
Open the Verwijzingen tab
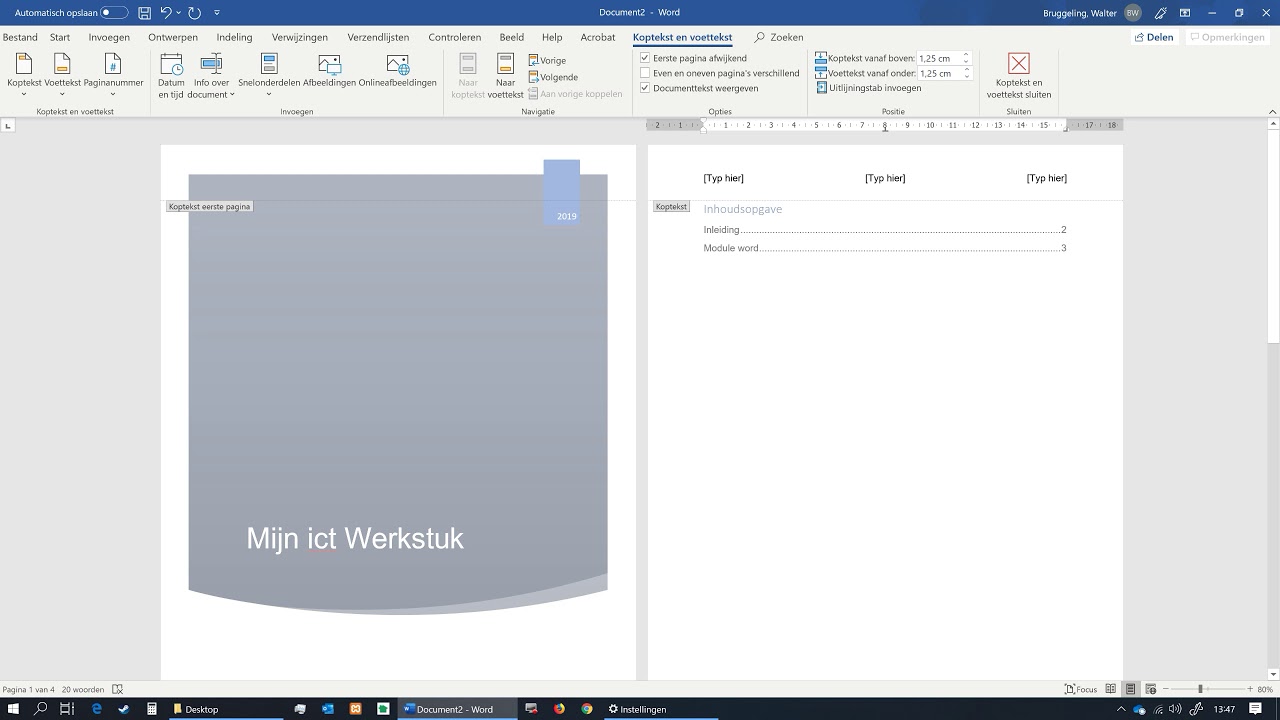(x=300, y=37)
